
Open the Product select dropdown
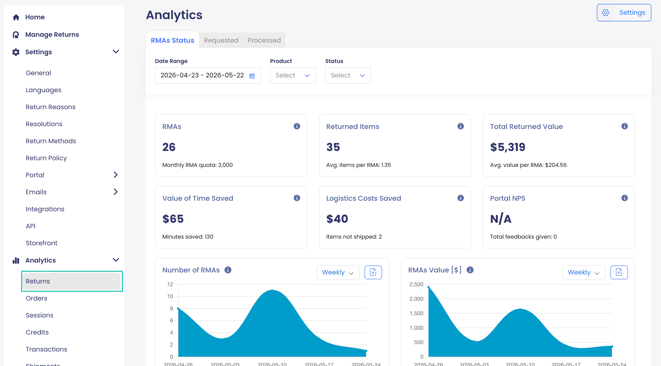point(293,75)
